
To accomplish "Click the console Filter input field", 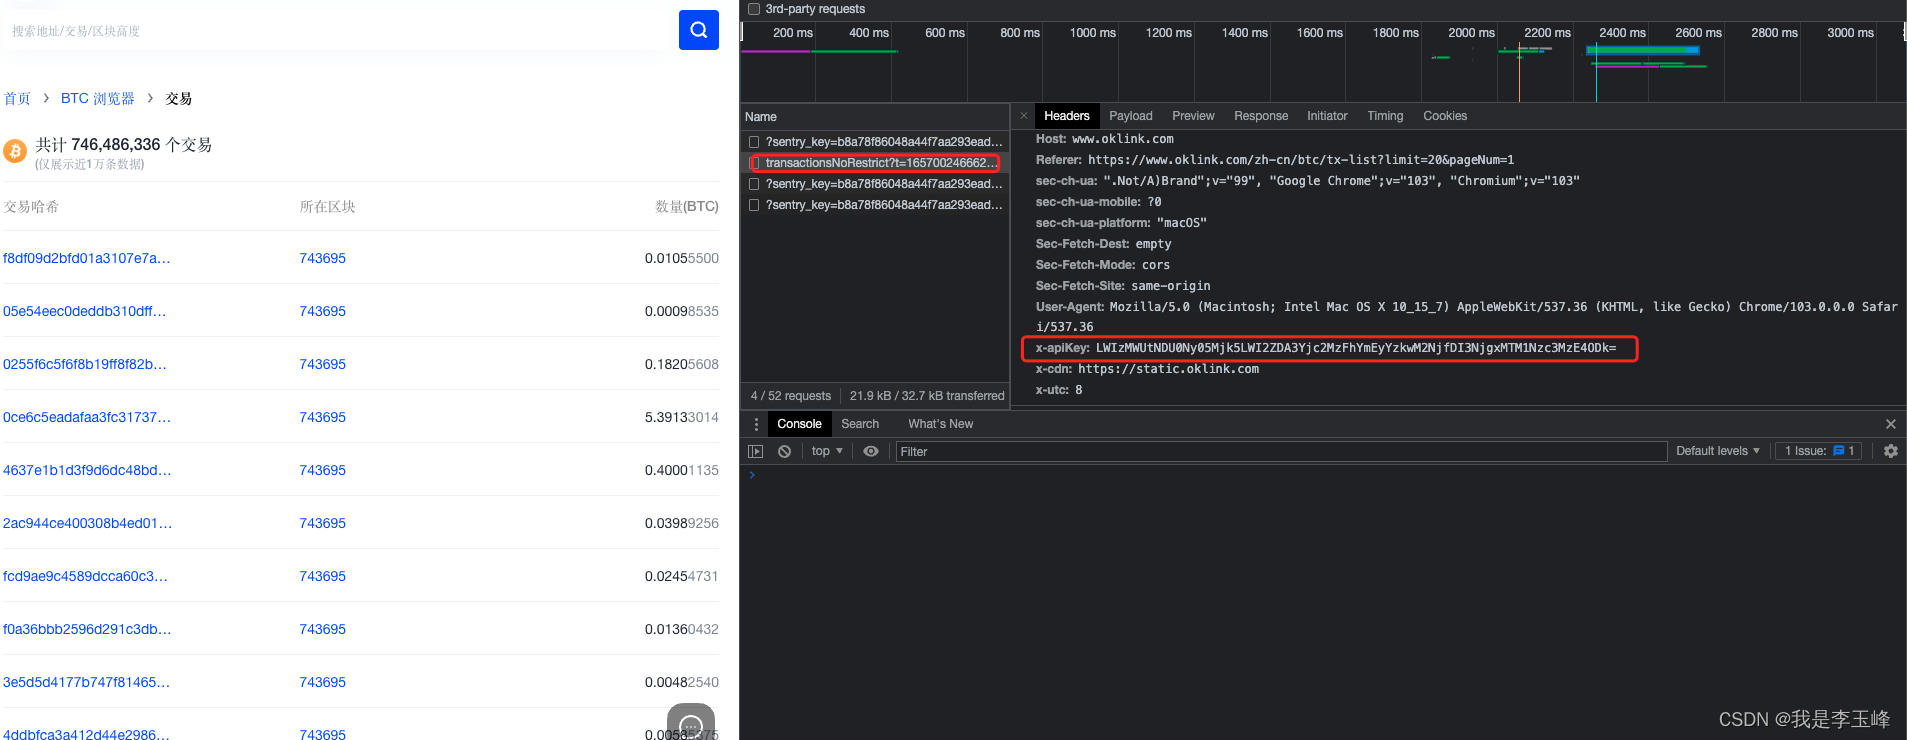I will tap(1281, 452).
